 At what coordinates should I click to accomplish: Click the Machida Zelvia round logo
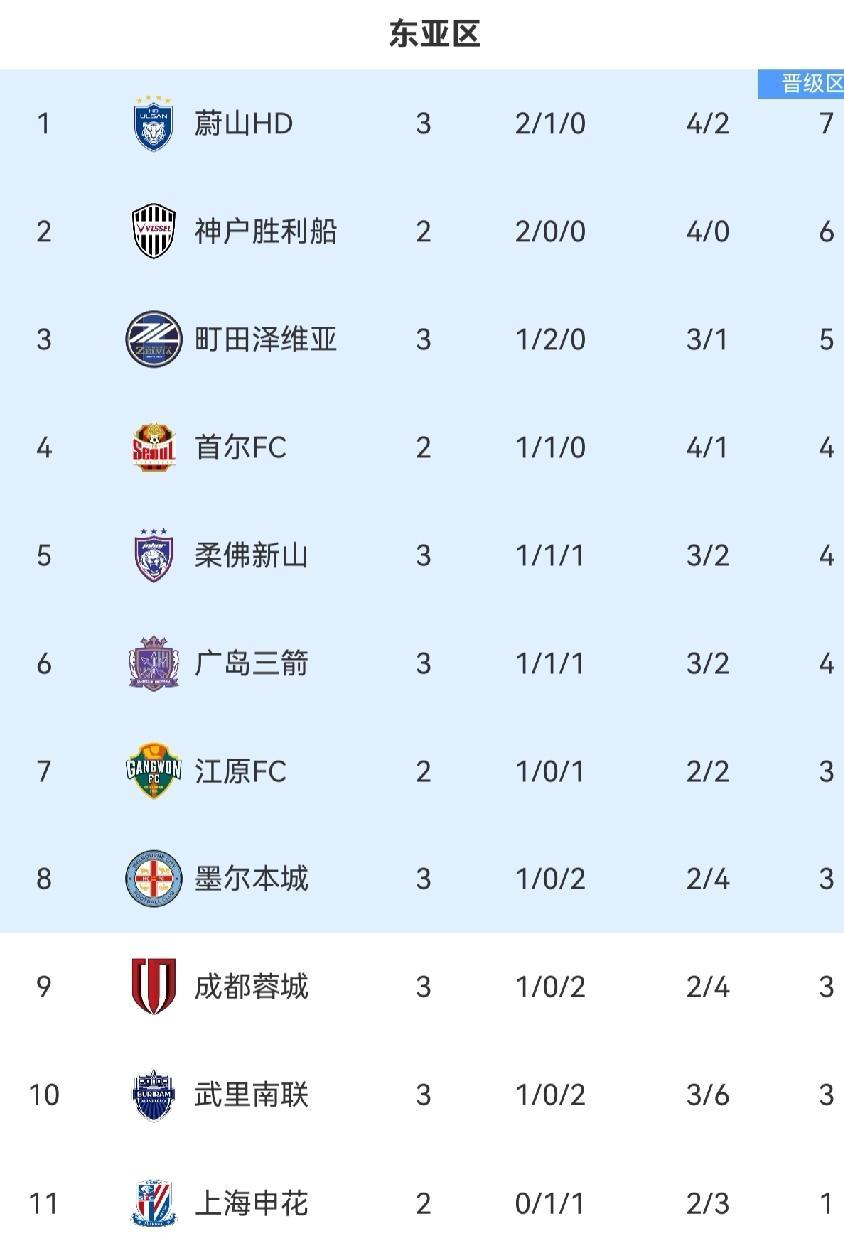(154, 339)
